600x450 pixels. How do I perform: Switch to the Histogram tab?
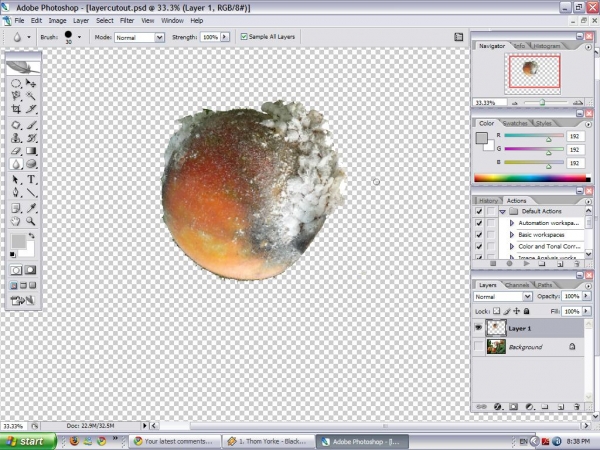[546, 46]
